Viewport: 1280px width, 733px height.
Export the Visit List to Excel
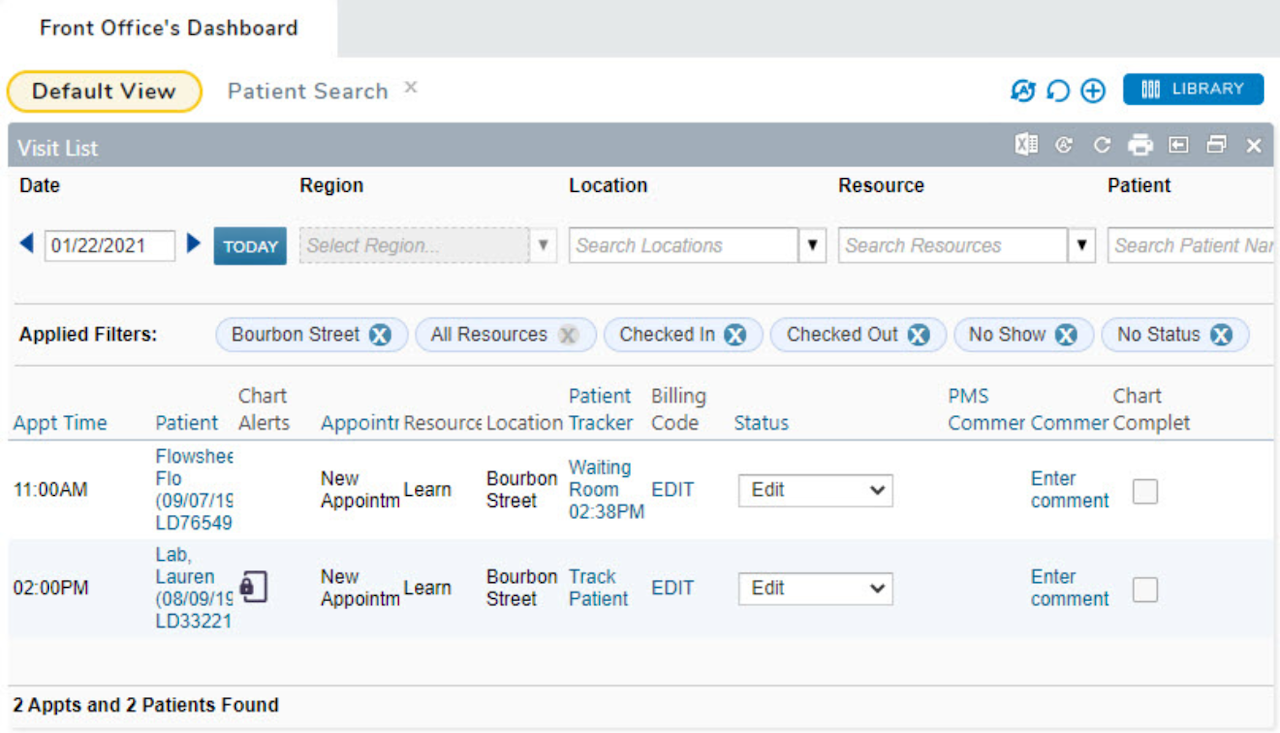click(1025, 144)
